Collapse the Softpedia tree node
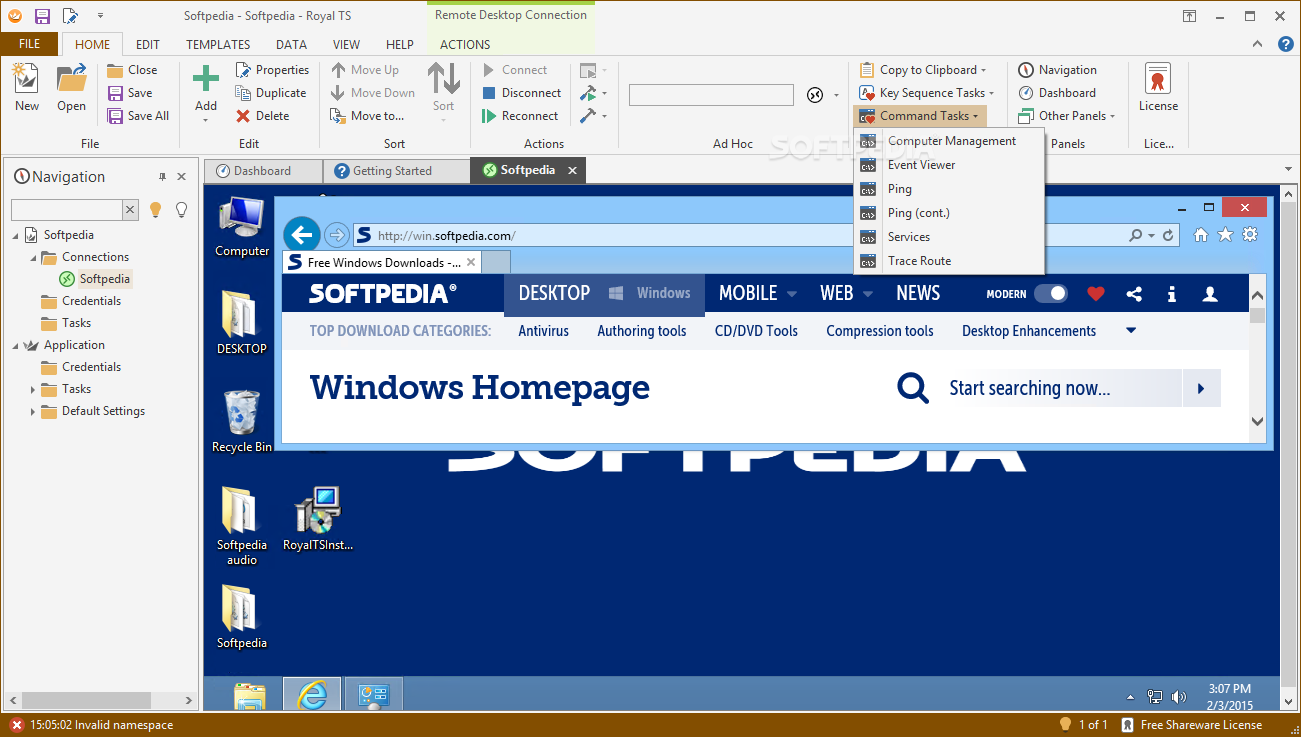The width and height of the screenshot is (1301, 737). (x=16, y=235)
